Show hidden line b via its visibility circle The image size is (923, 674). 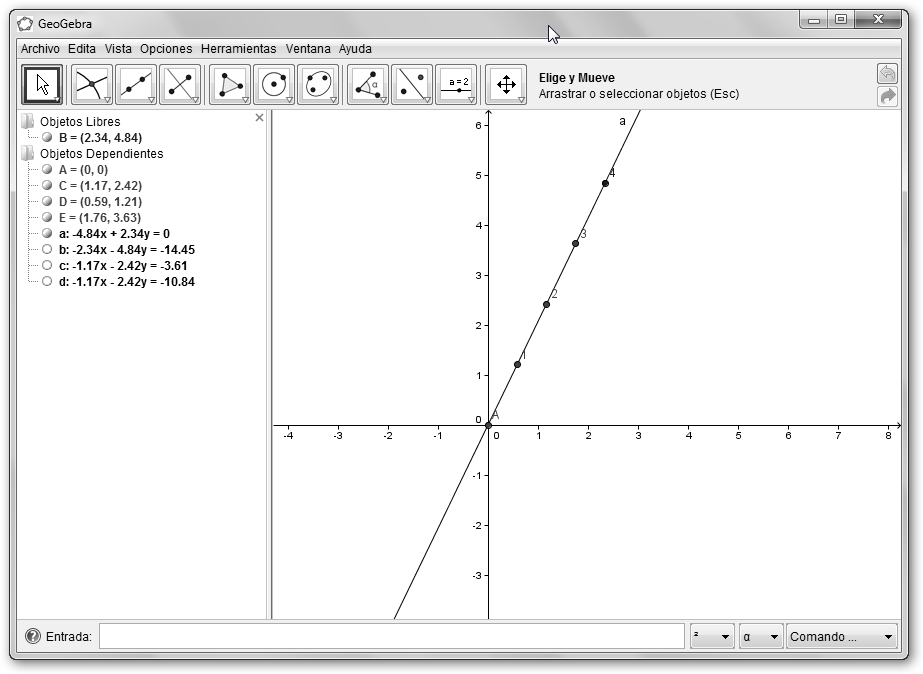47,250
